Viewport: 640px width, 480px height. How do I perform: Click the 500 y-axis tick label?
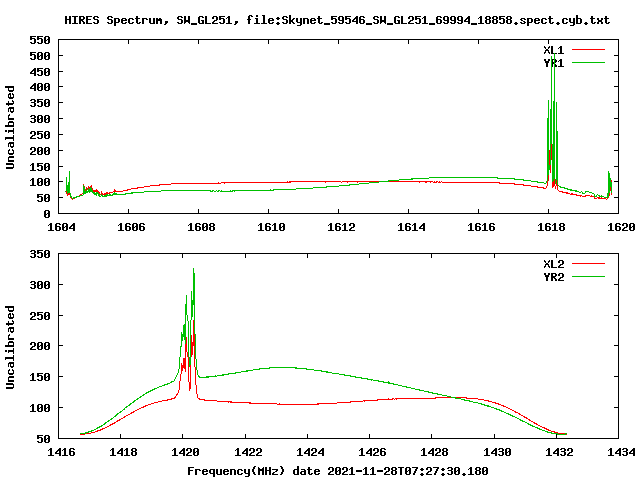tap(40, 56)
